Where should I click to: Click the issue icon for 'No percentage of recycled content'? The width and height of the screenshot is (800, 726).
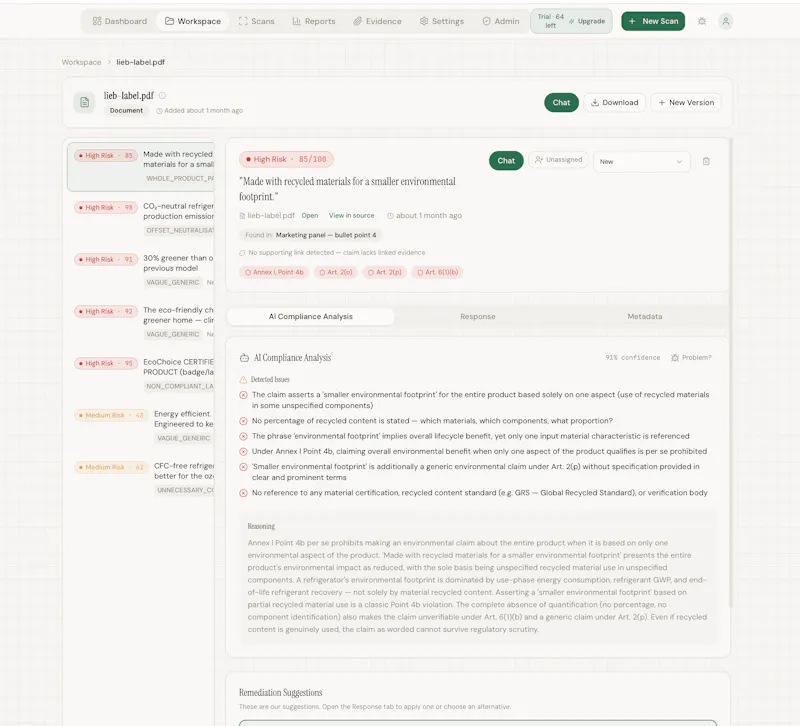click(243, 421)
